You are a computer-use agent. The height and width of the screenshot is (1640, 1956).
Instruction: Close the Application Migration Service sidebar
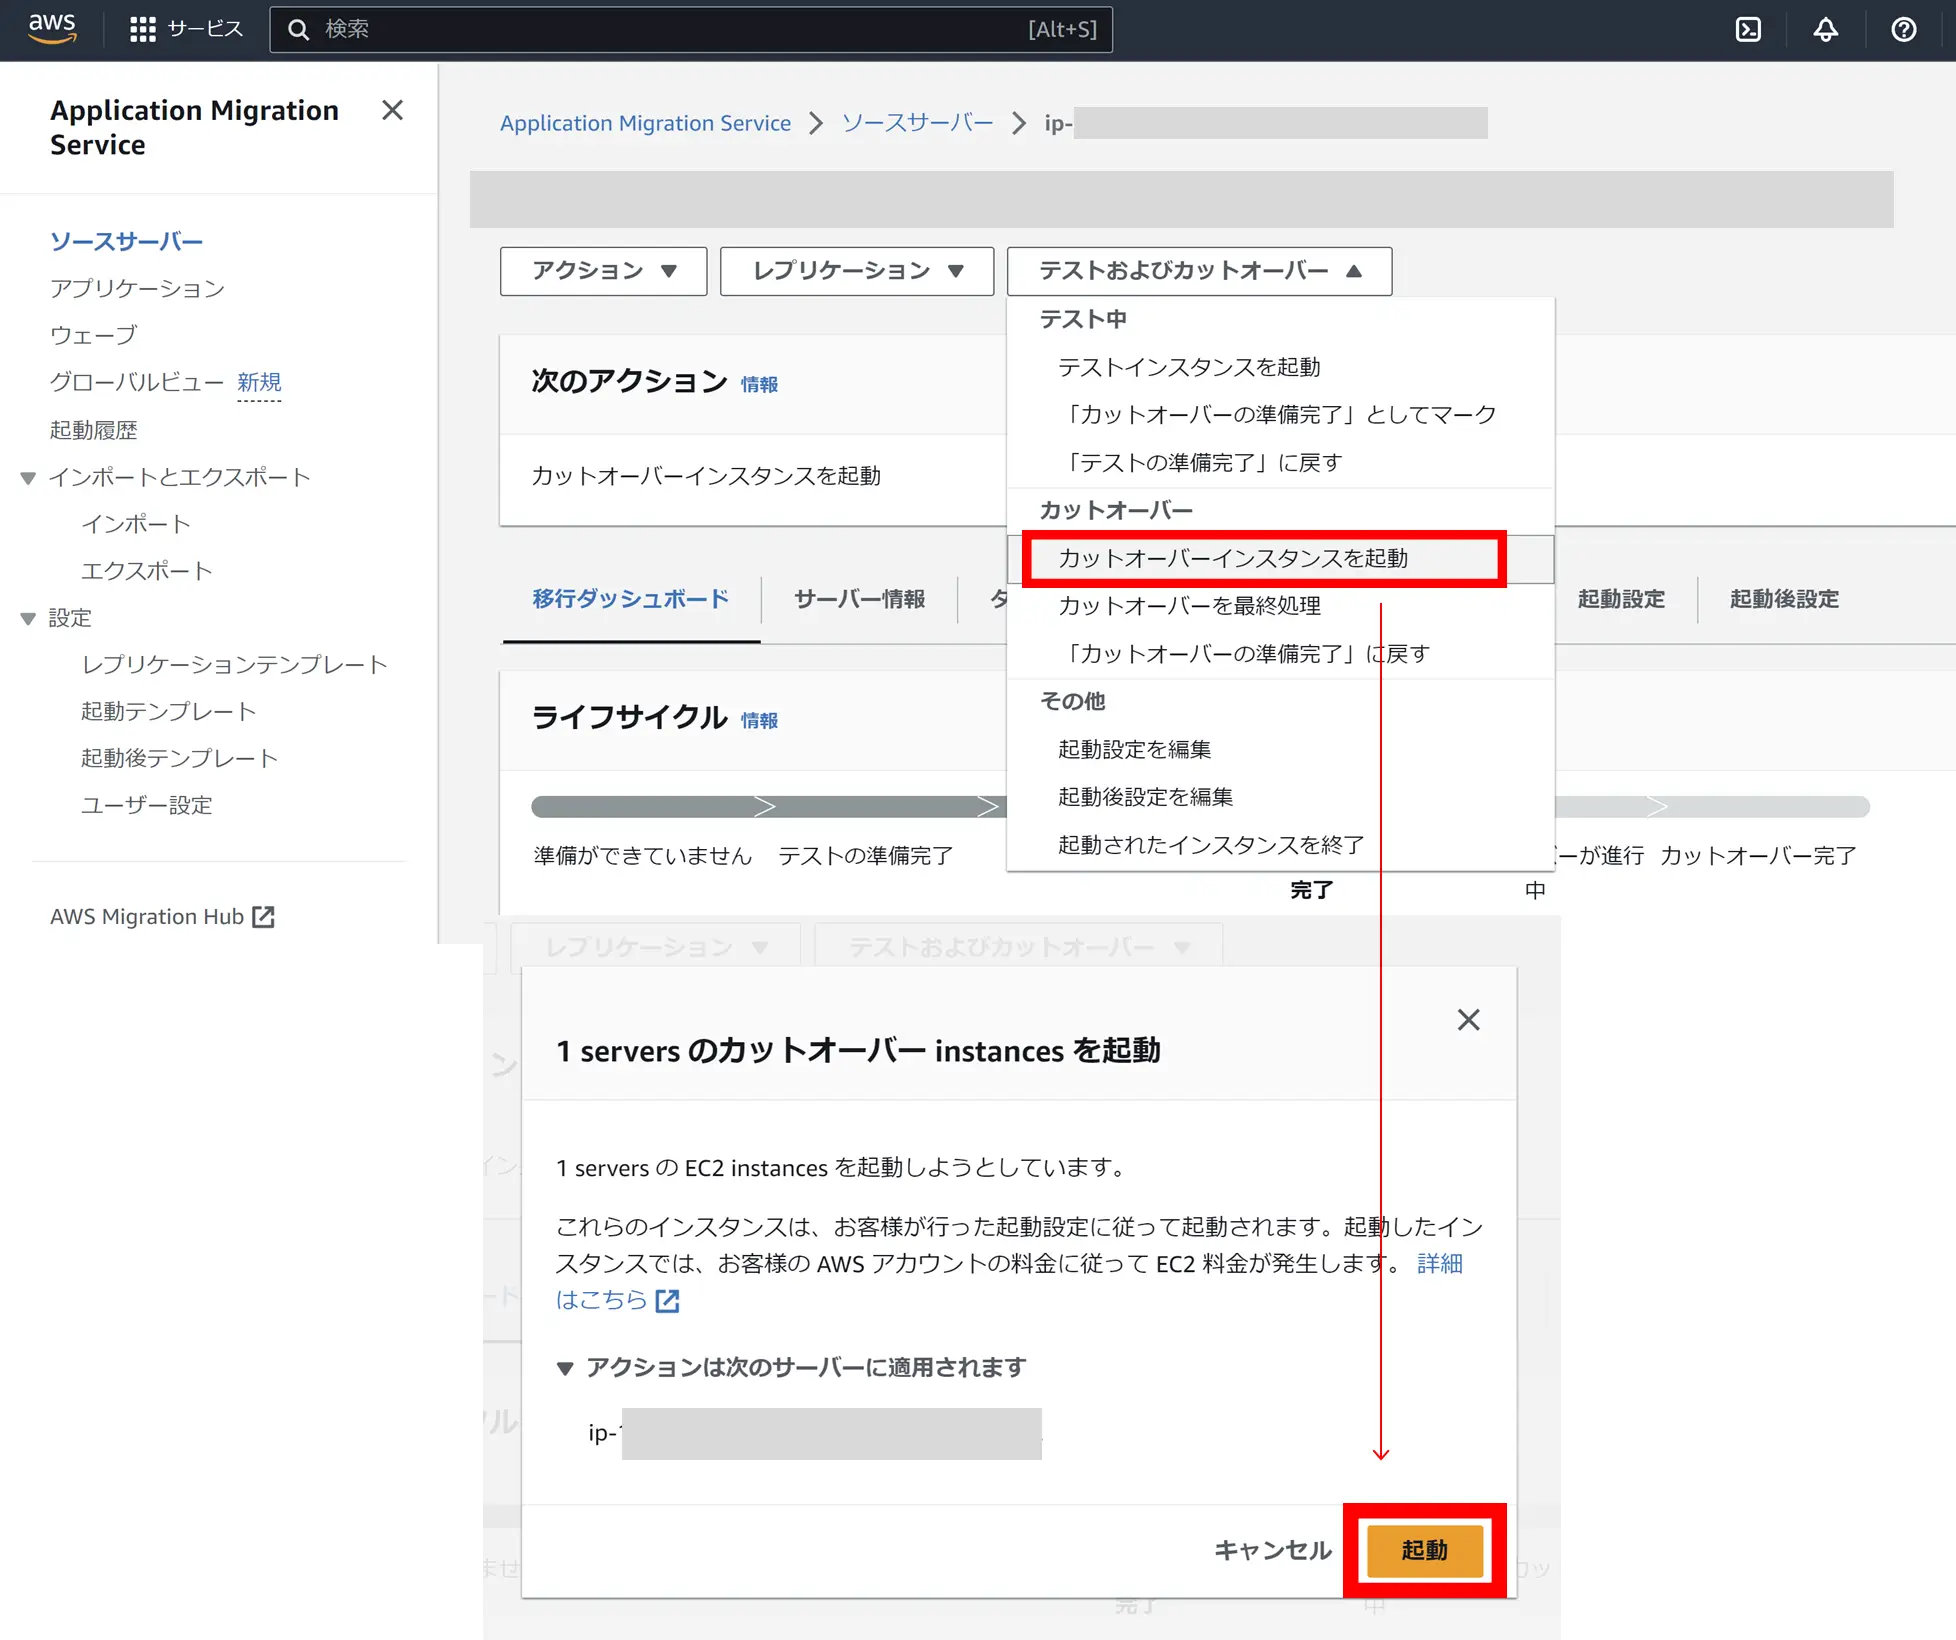(392, 110)
